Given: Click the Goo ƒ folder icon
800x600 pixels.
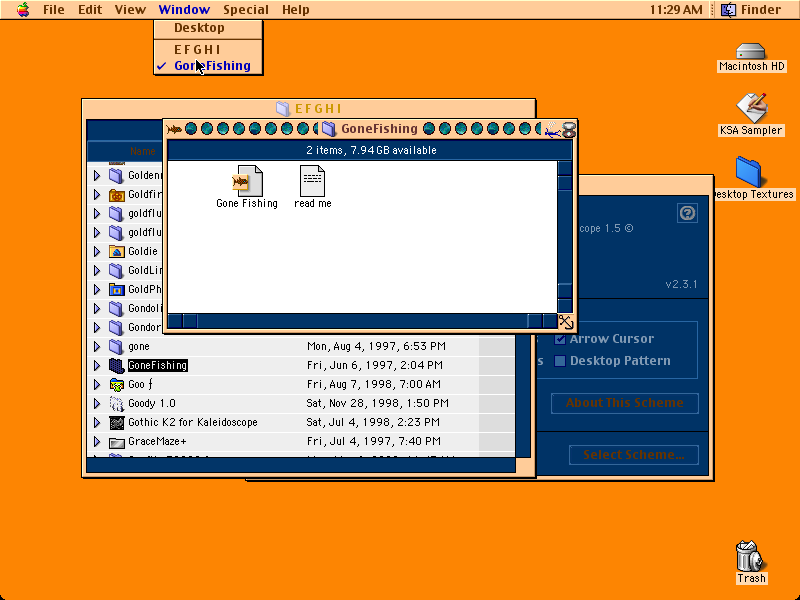Looking at the screenshot, I should 116,384.
